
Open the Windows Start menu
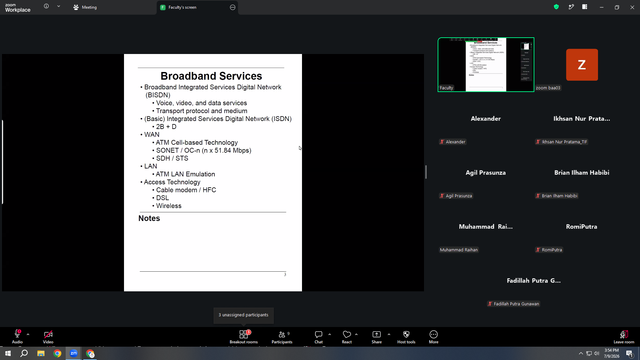pos(8,353)
